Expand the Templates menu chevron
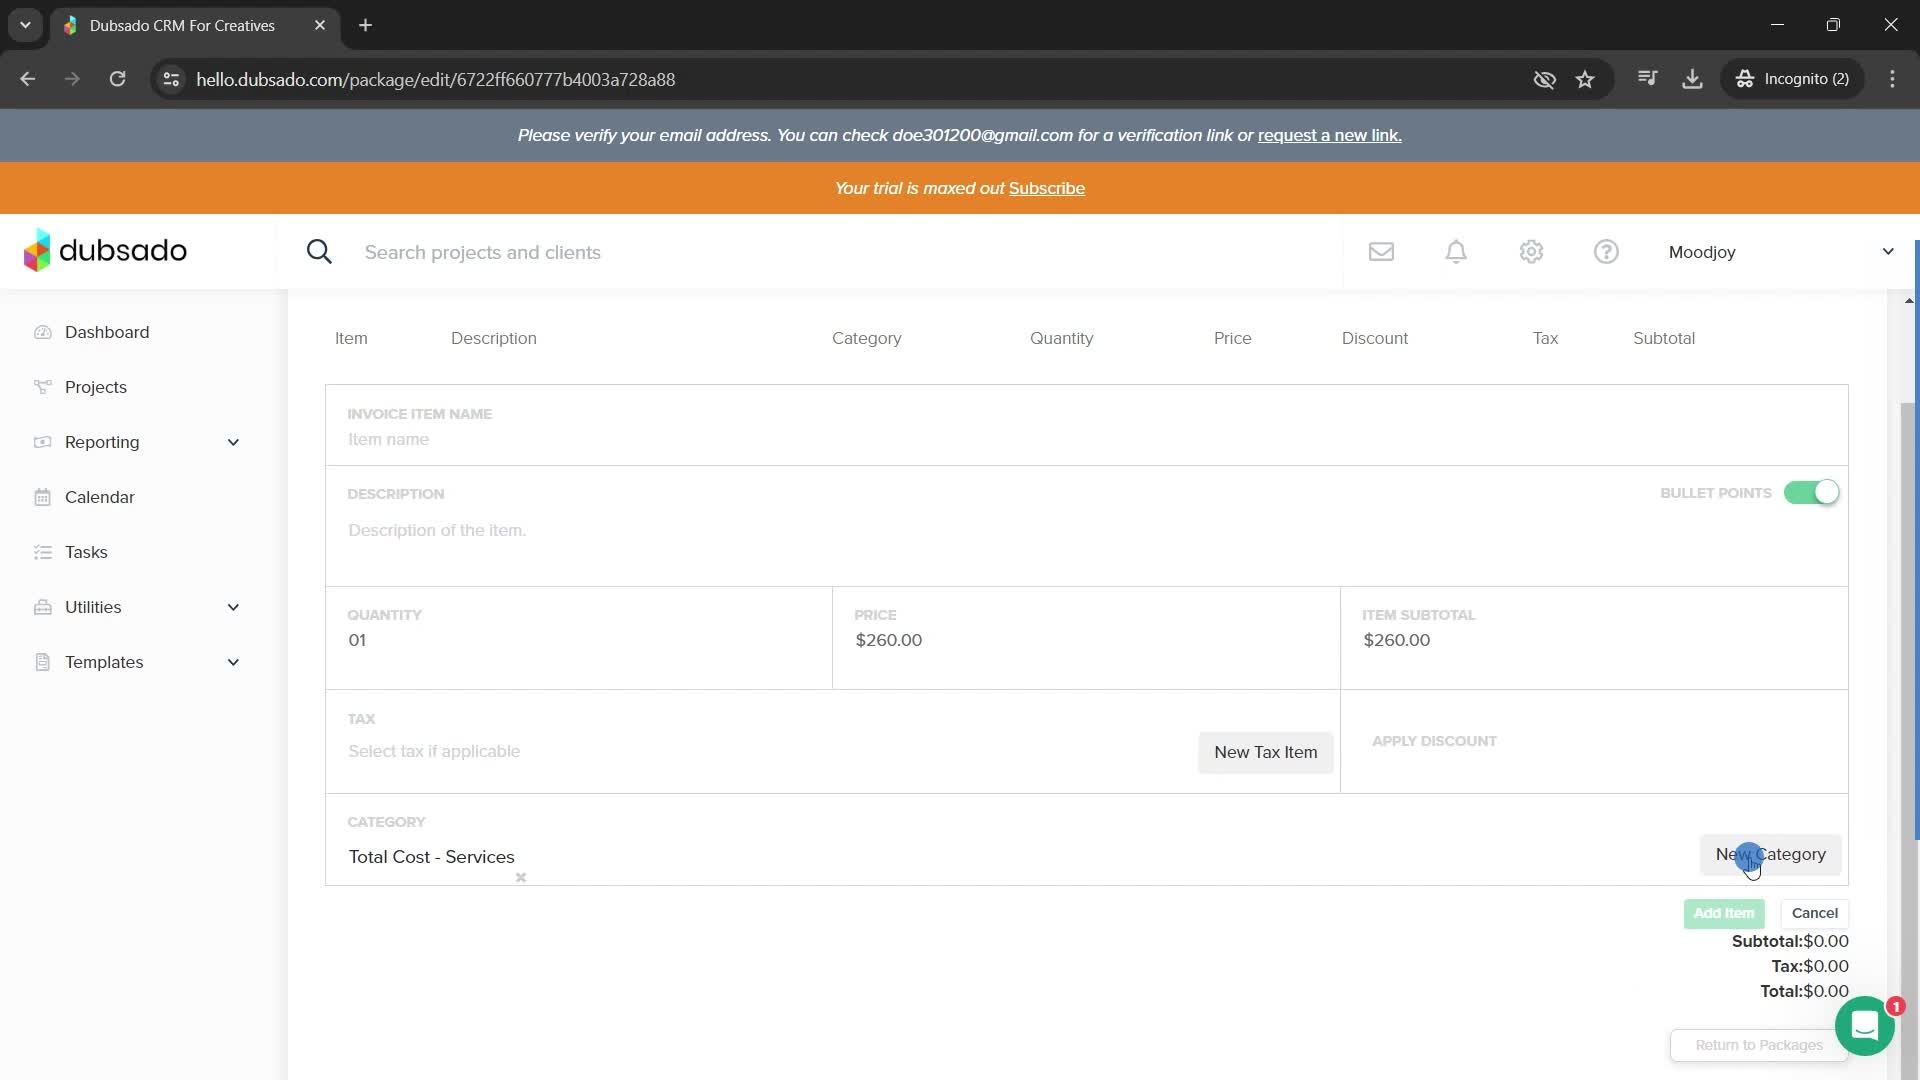 point(233,662)
